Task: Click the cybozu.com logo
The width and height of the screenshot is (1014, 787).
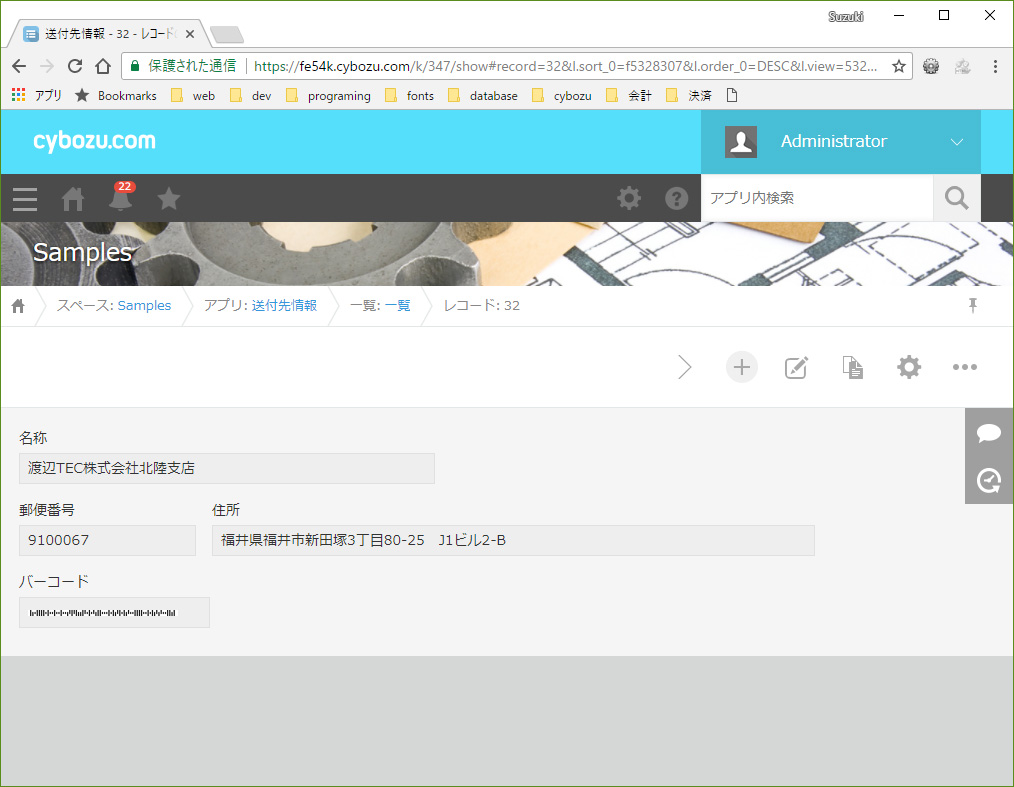Action: [x=94, y=141]
